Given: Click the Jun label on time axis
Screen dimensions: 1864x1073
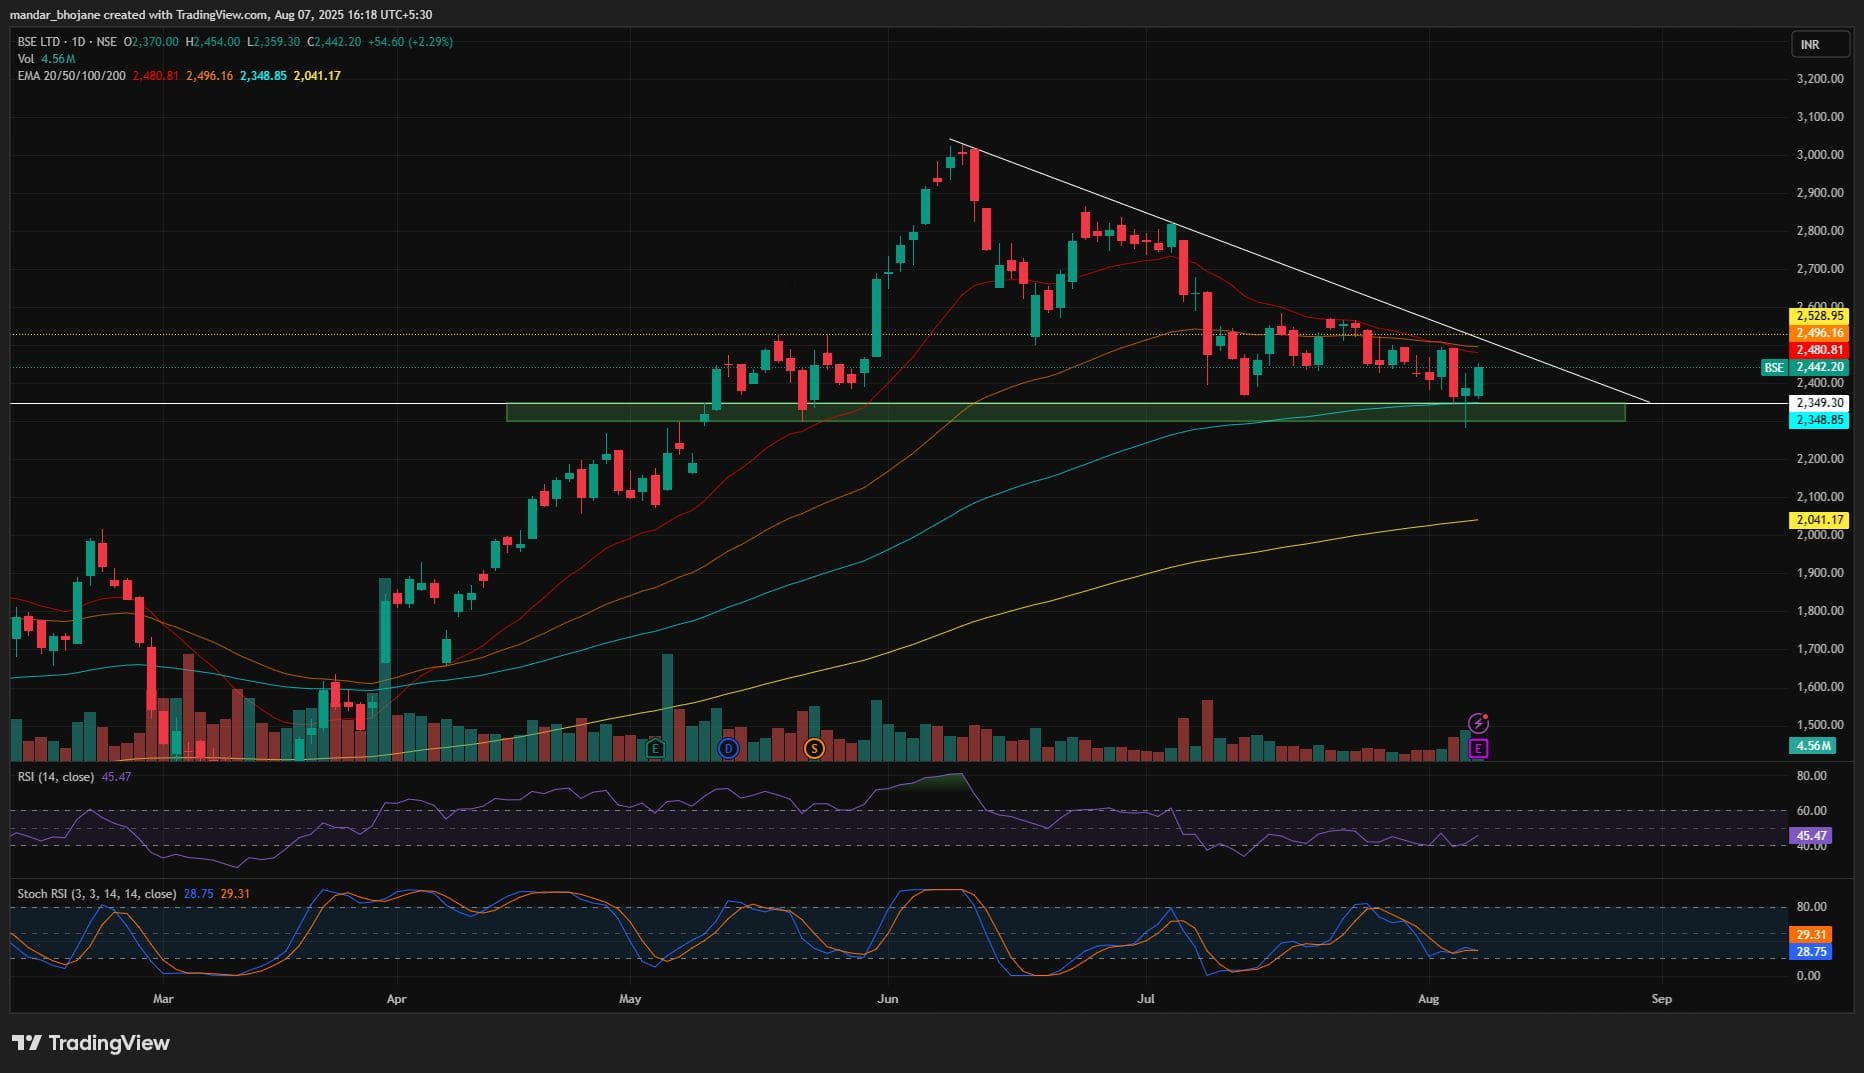Looking at the screenshot, I should [x=887, y=999].
